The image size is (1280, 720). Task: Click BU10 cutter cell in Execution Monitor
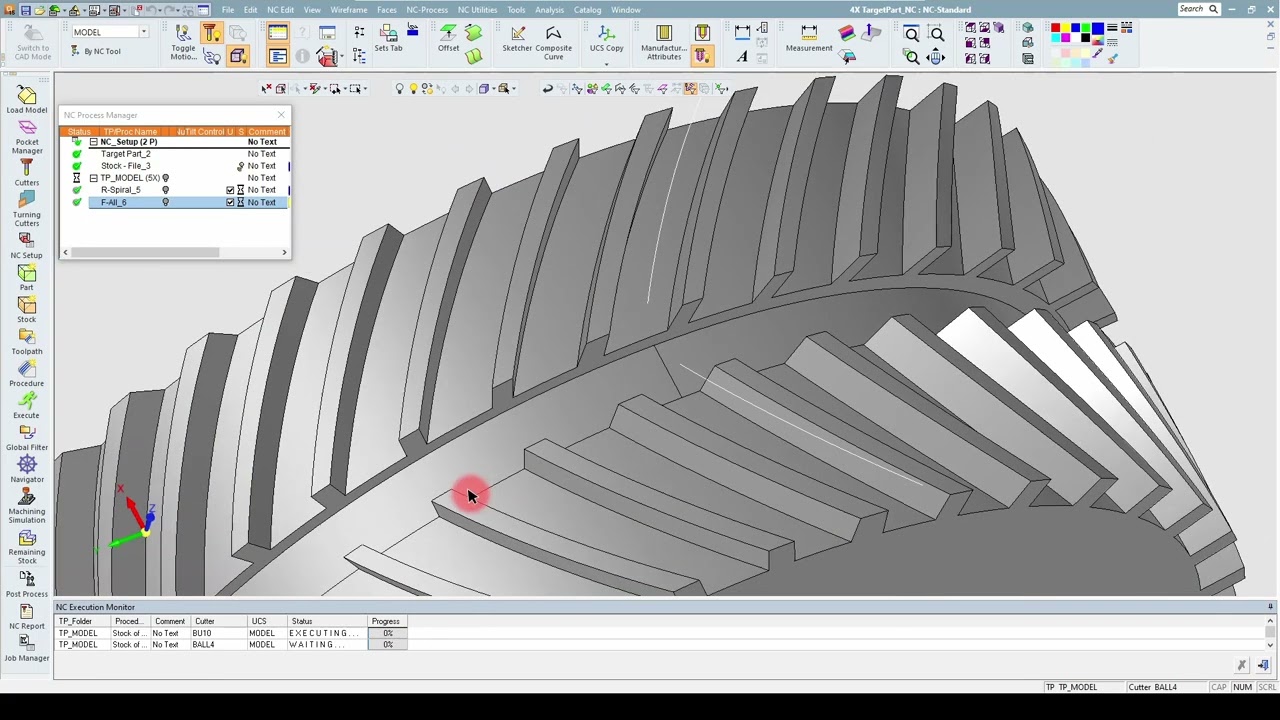(x=219, y=633)
